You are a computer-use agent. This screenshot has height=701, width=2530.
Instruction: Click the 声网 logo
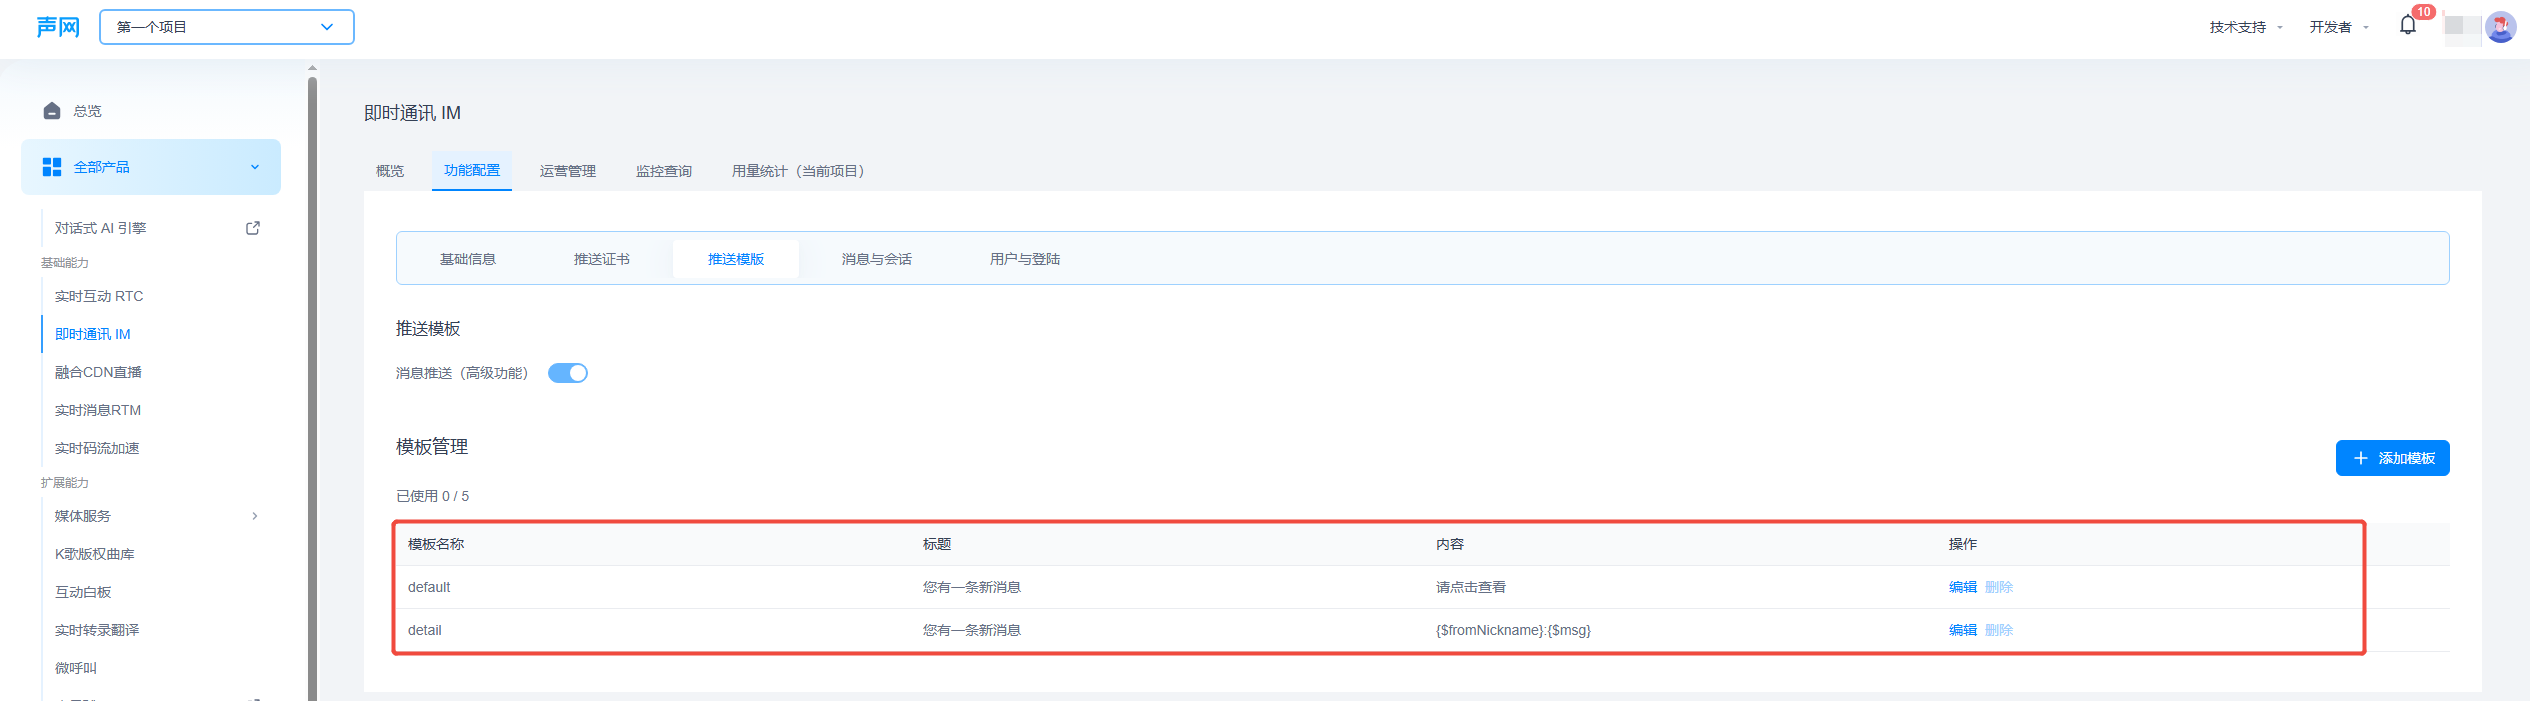(58, 27)
